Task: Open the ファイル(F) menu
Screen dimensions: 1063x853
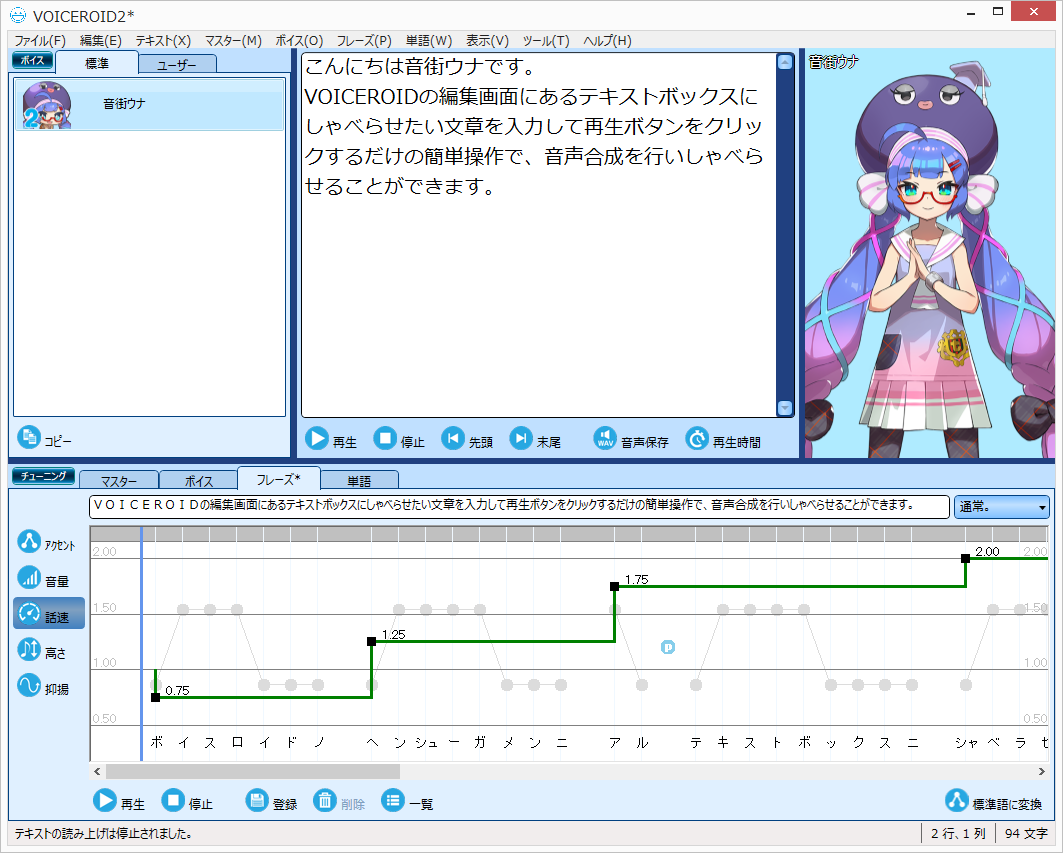Action: pos(40,41)
